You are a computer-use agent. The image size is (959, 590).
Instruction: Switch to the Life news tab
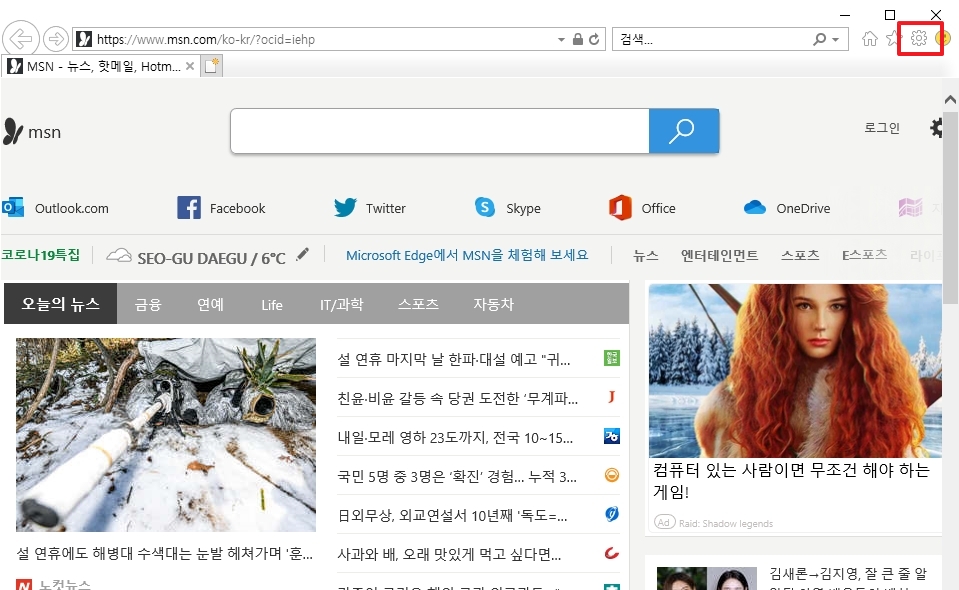point(272,304)
